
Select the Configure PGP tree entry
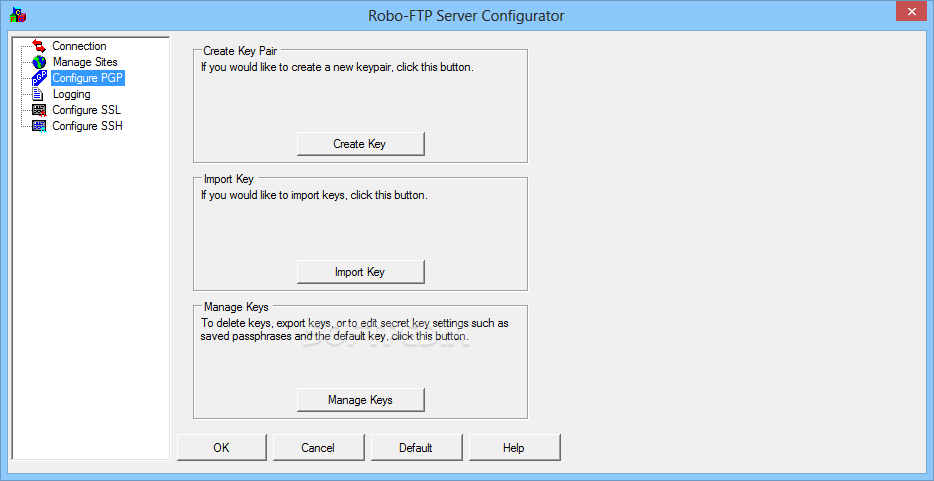coord(88,78)
